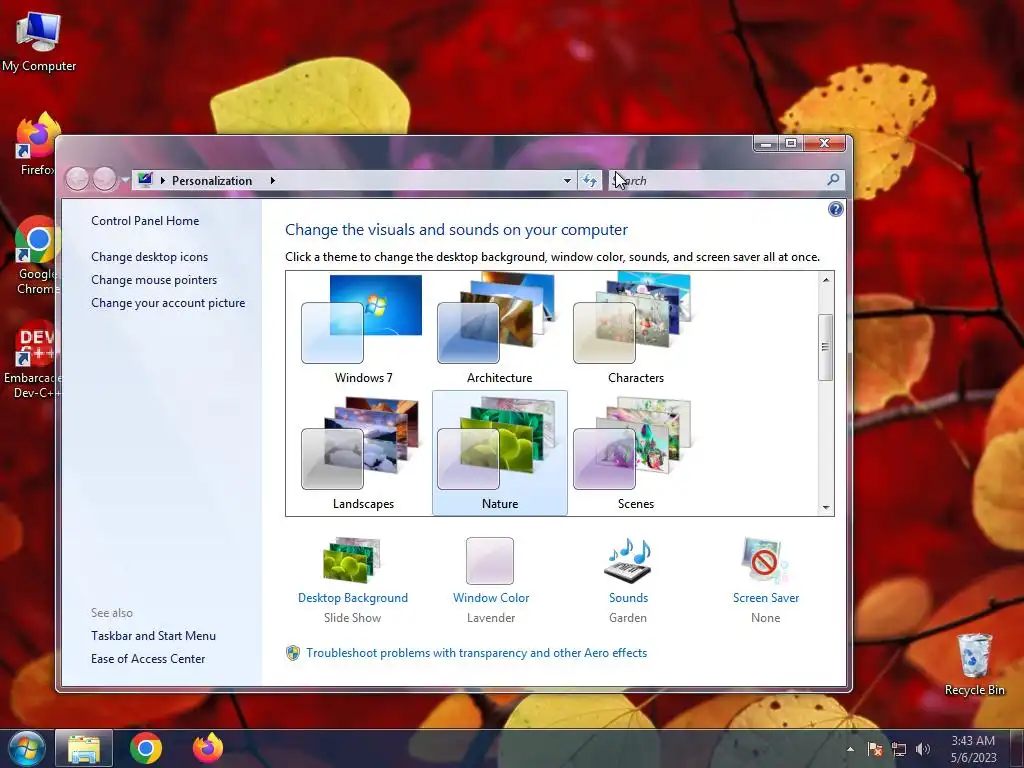Click Personalization in the address bar
Viewport: 1024px width, 768px height.
212,181
